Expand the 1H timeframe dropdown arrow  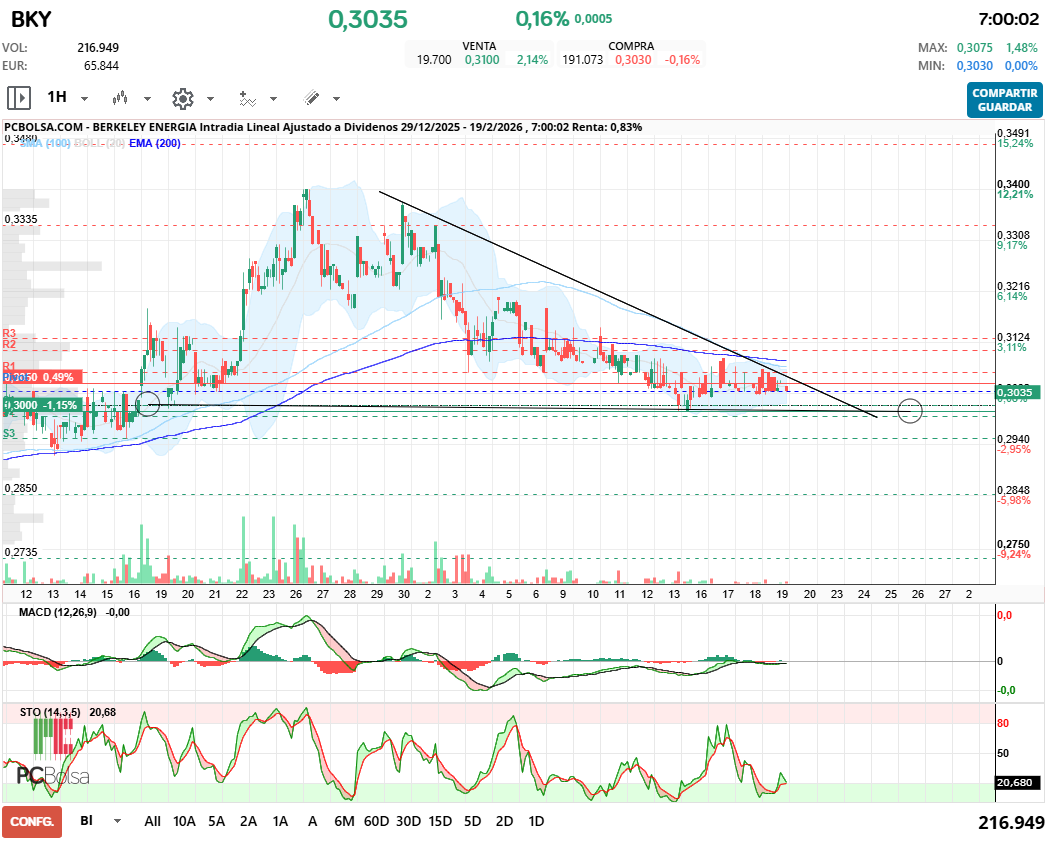point(84,99)
